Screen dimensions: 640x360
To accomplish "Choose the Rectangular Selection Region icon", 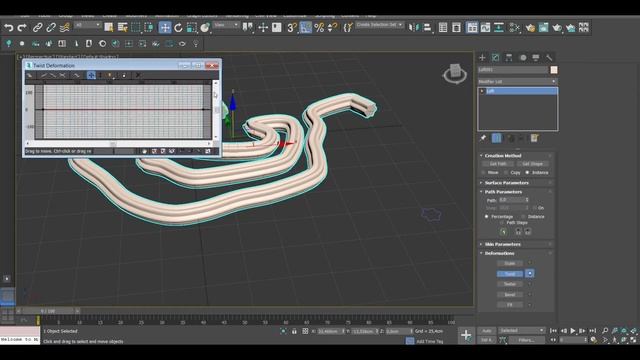I will pyautogui.click(x=136, y=27).
